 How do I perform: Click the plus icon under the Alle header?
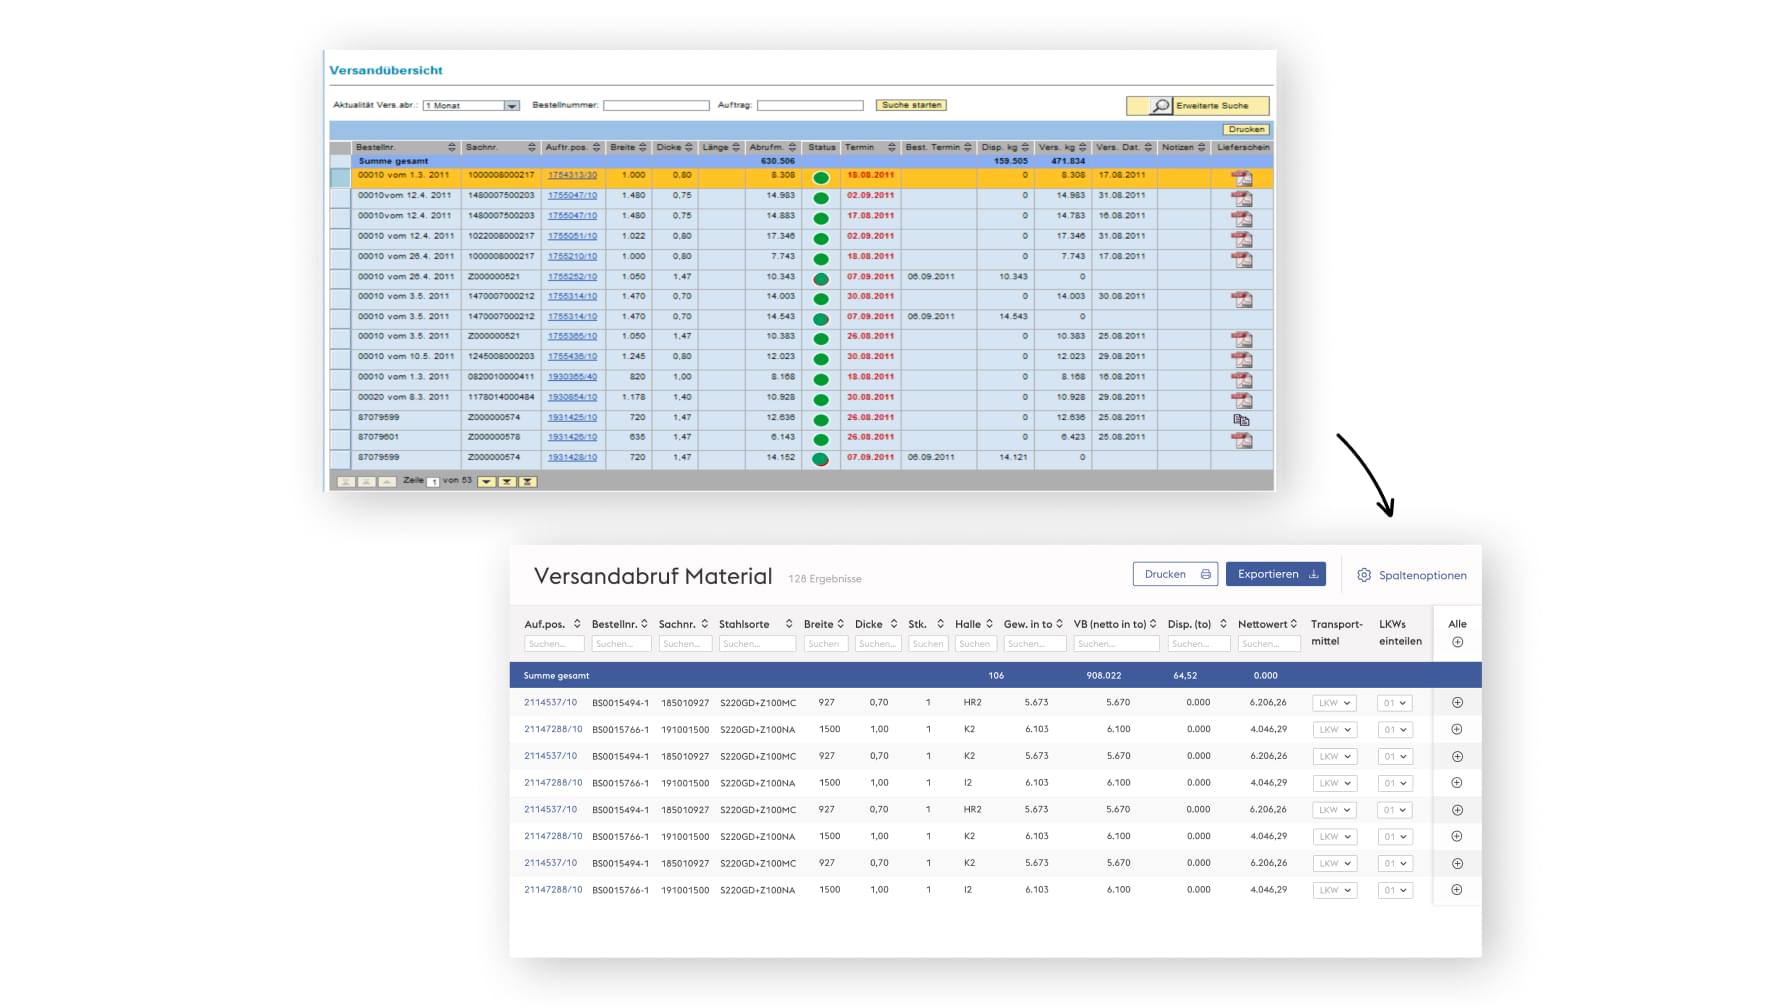tap(1457, 643)
